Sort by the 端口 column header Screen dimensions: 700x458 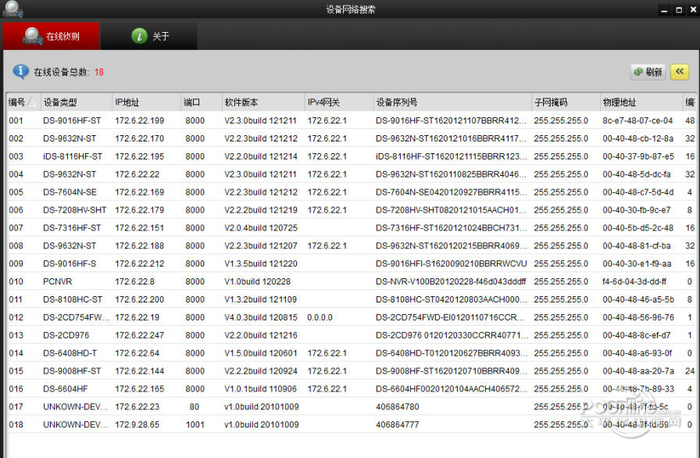click(x=201, y=102)
